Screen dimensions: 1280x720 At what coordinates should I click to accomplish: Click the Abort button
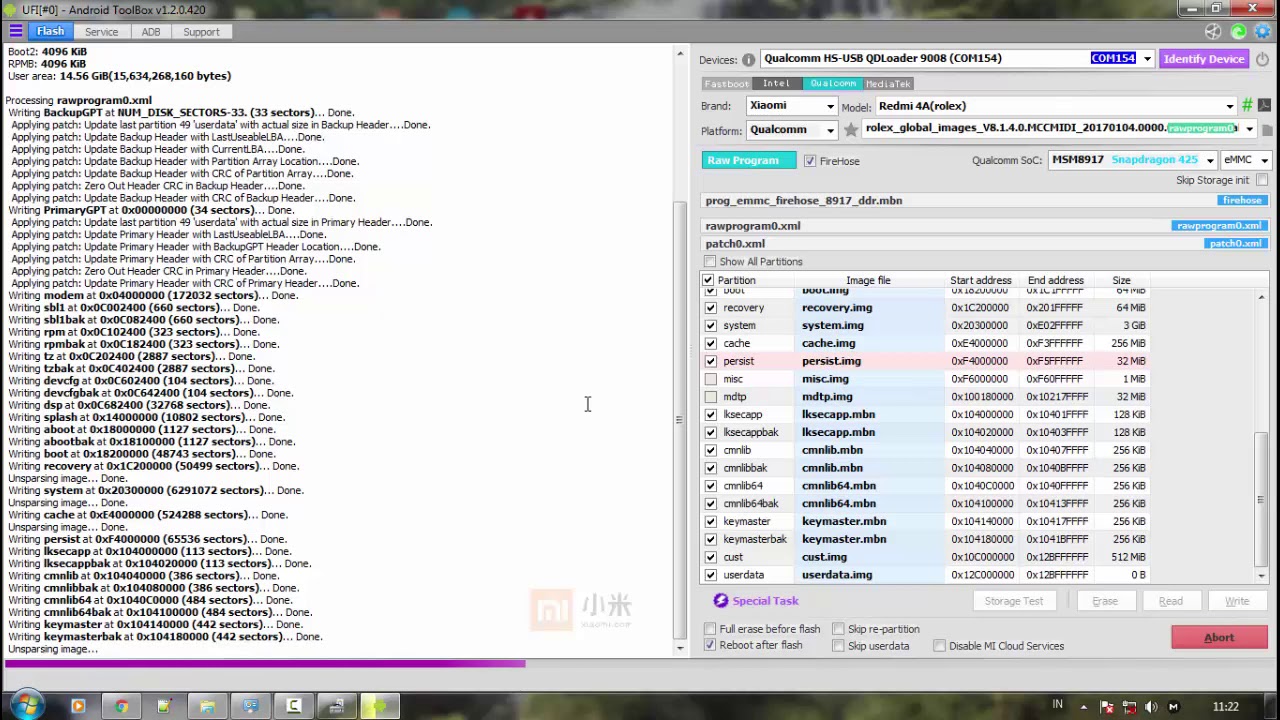(x=1219, y=638)
